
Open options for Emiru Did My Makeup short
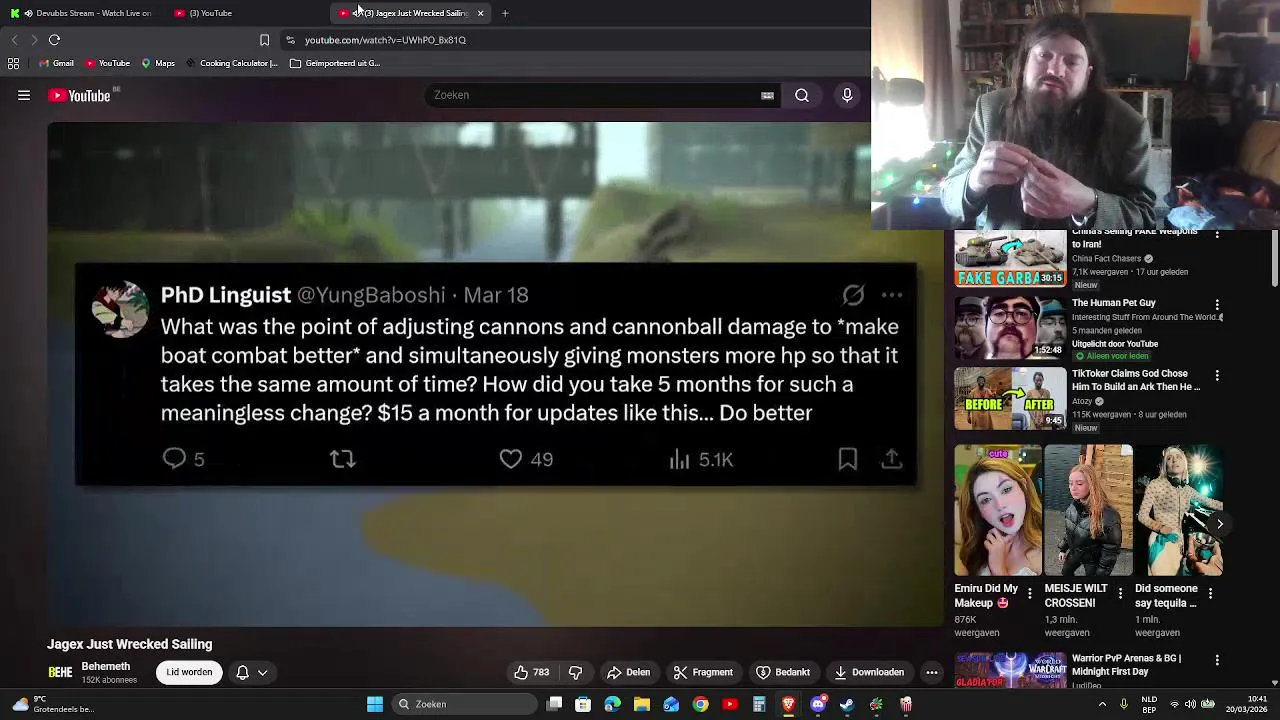click(1030, 593)
